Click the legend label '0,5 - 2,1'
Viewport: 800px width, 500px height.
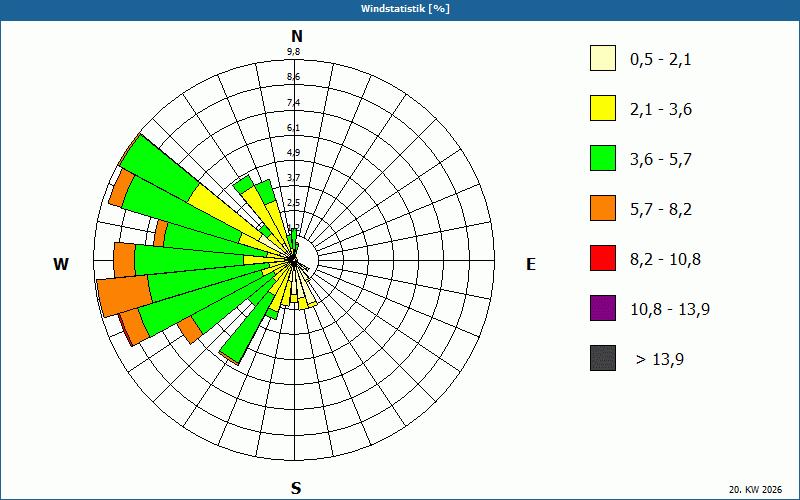tap(661, 60)
